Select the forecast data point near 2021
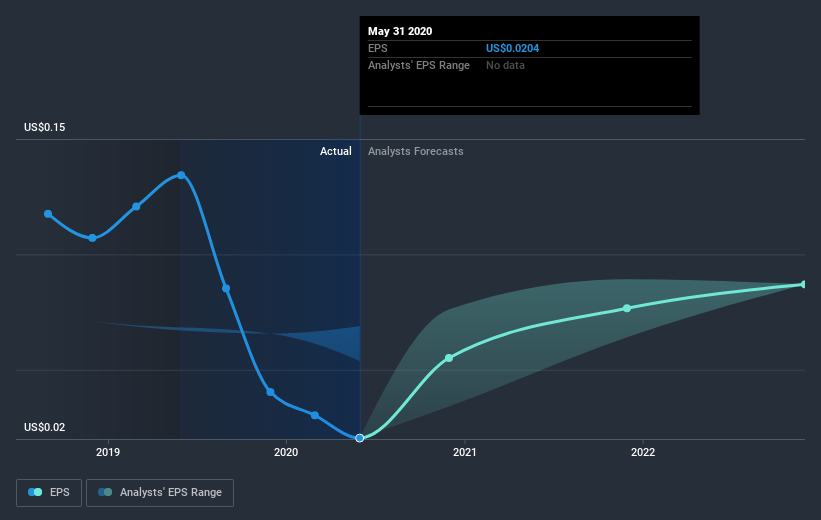This screenshot has height=520, width=821. 449,358
